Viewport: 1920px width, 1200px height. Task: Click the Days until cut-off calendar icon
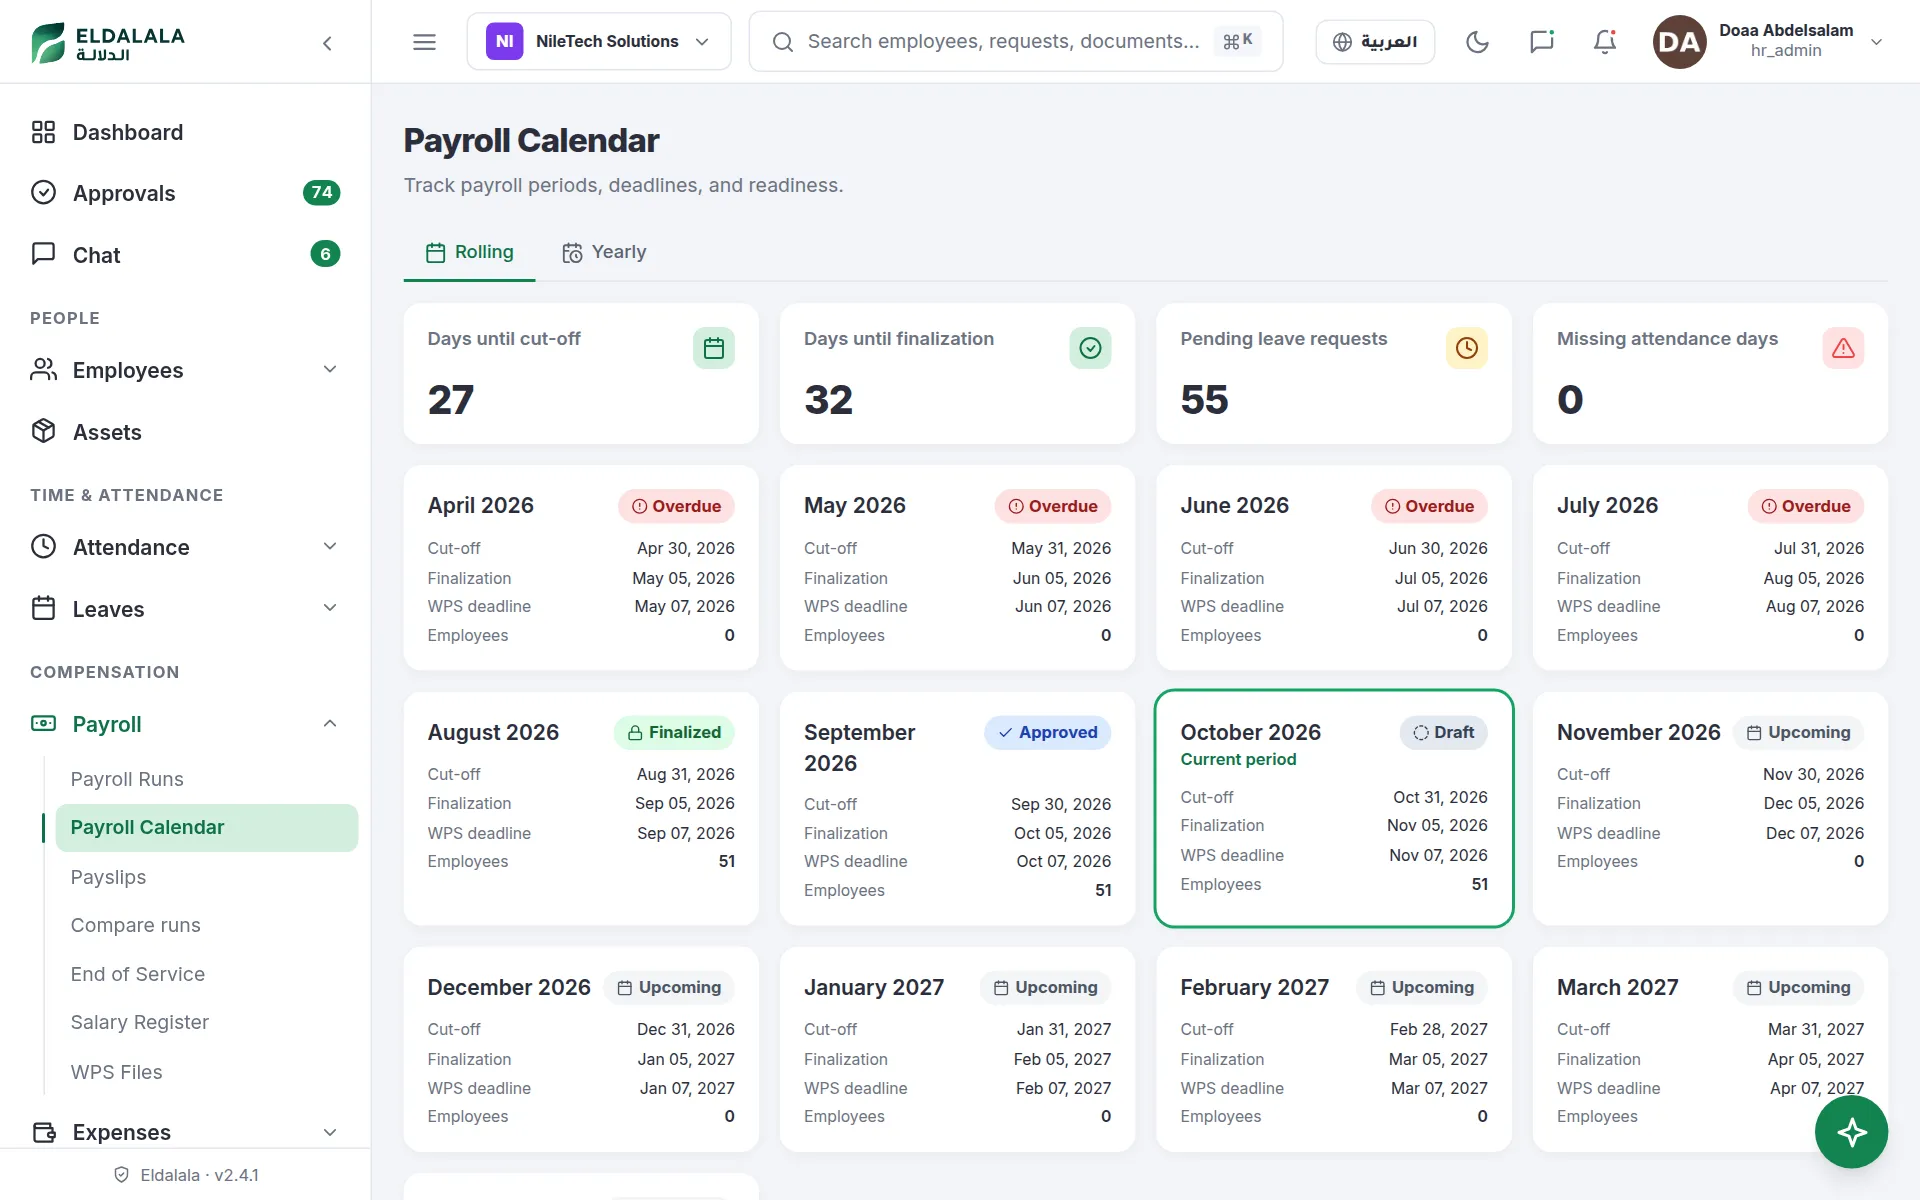pyautogui.click(x=714, y=348)
